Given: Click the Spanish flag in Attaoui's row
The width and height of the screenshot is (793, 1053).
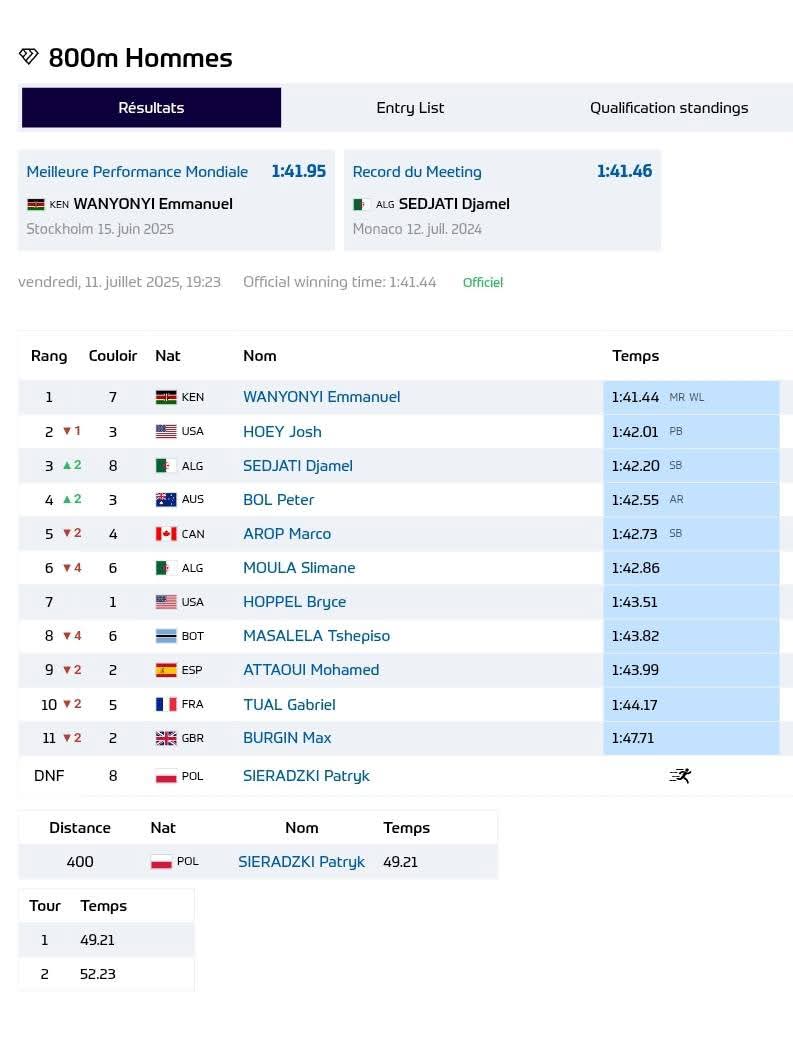Looking at the screenshot, I should tap(166, 670).
